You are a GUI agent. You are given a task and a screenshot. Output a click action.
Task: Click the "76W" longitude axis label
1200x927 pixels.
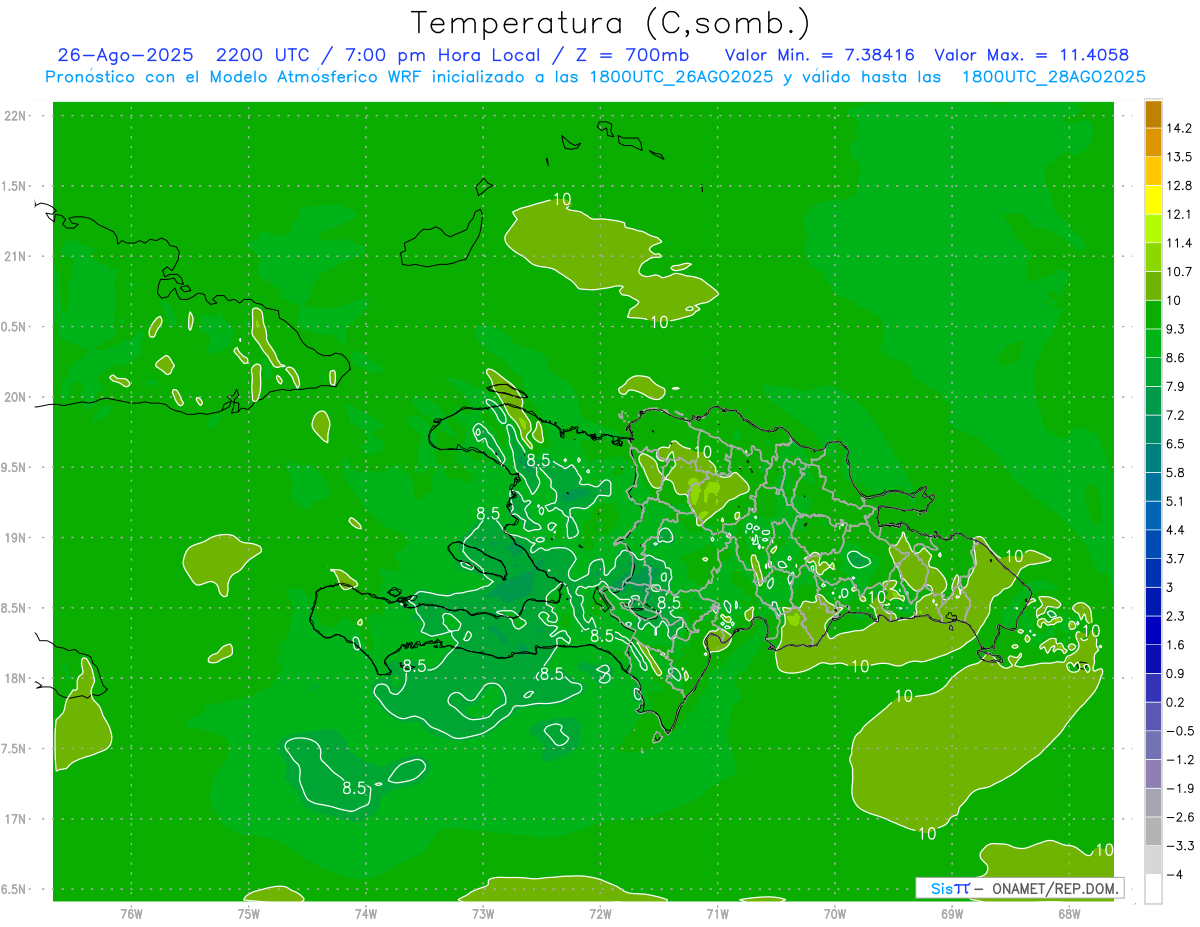(131, 913)
